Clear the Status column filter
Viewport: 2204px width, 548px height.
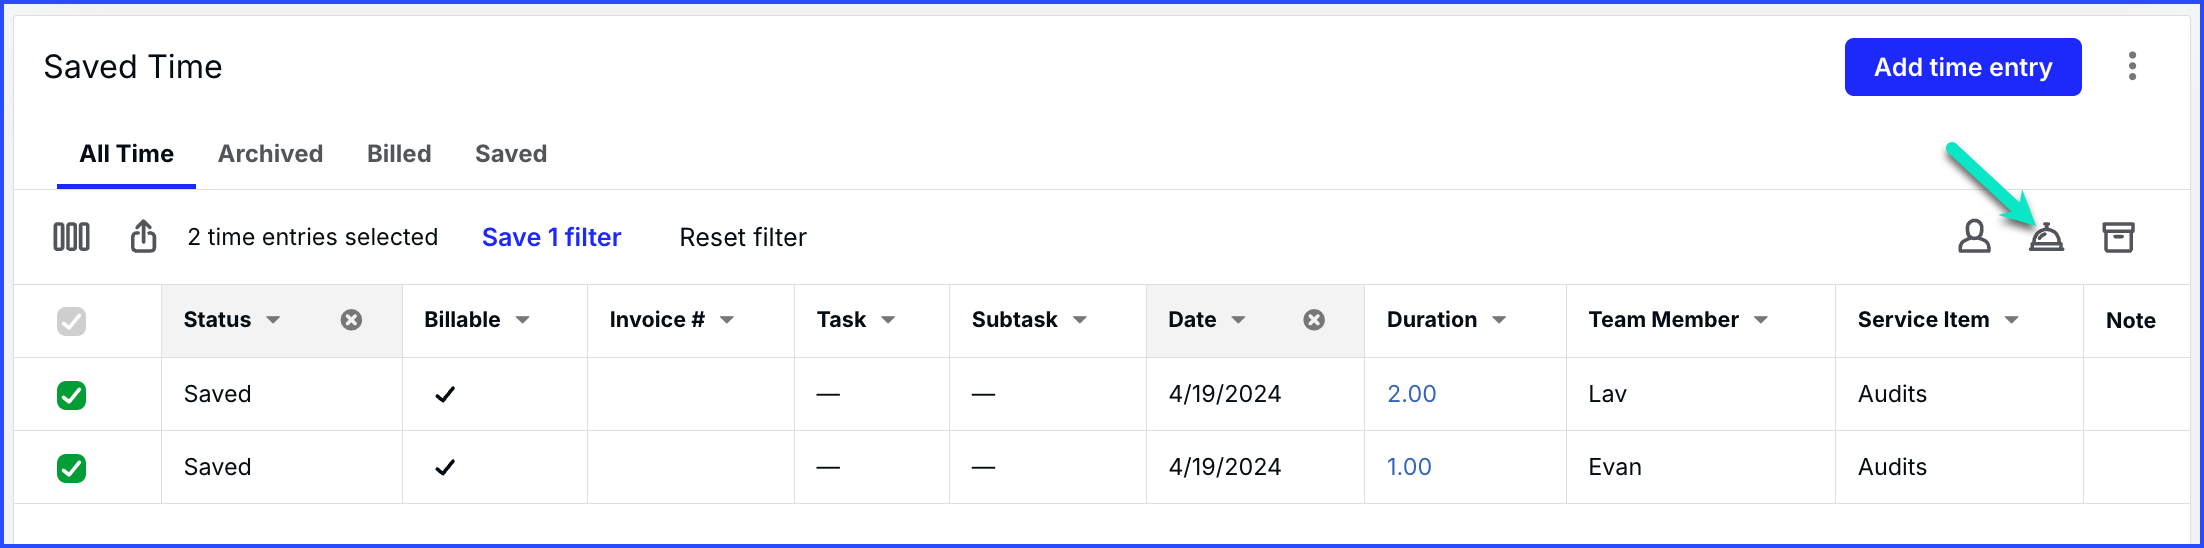pyautogui.click(x=351, y=320)
